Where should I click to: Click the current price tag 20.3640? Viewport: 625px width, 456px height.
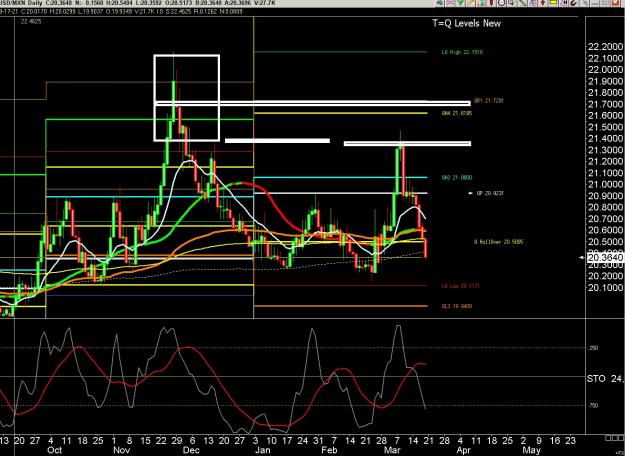coord(605,258)
